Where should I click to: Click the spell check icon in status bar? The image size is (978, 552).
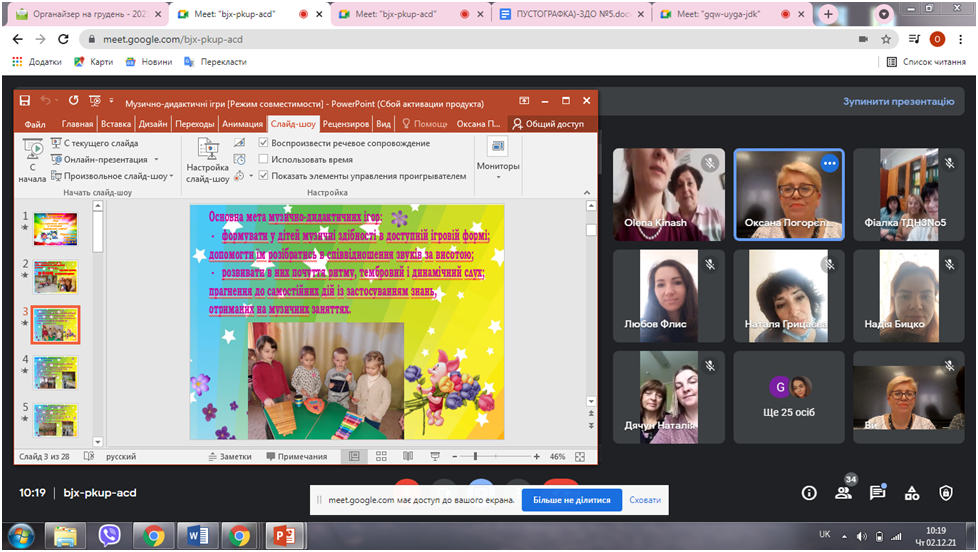pyautogui.click(x=89, y=457)
